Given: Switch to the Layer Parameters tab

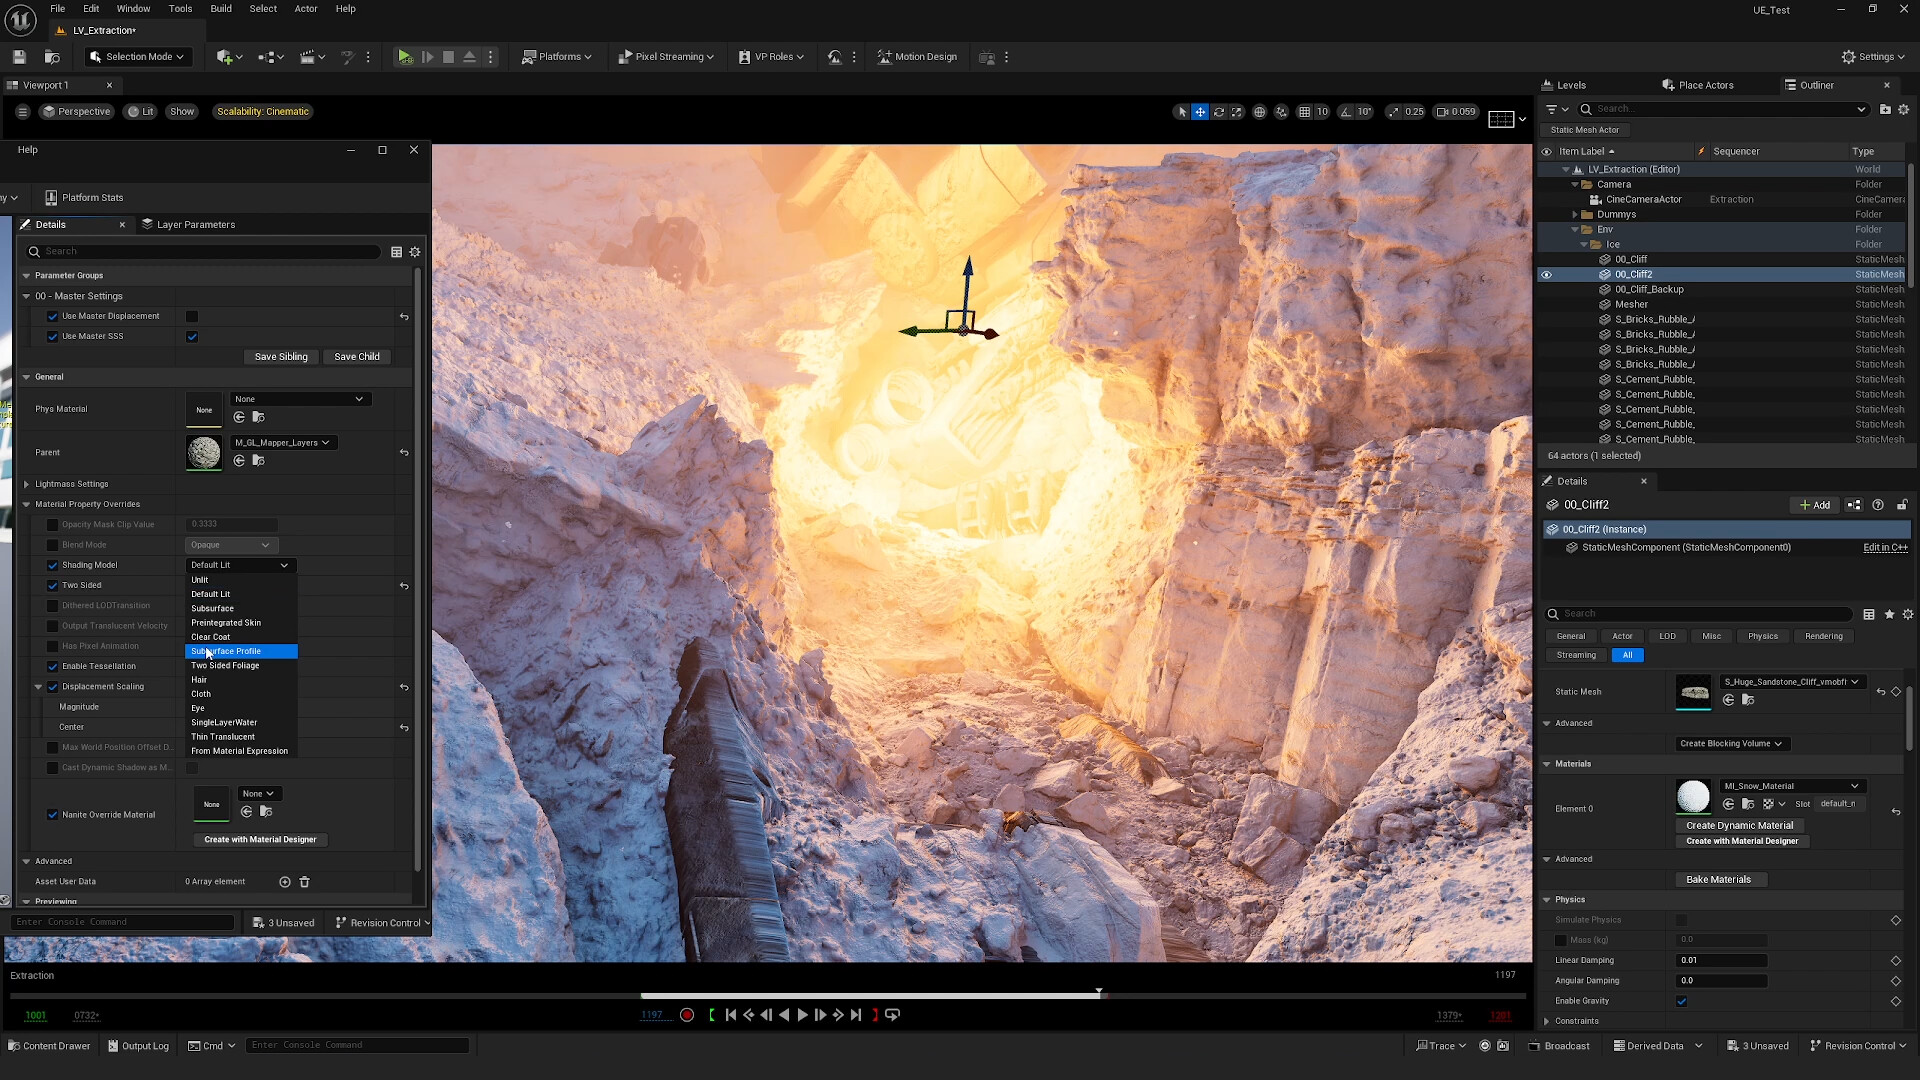Looking at the screenshot, I should pos(188,225).
